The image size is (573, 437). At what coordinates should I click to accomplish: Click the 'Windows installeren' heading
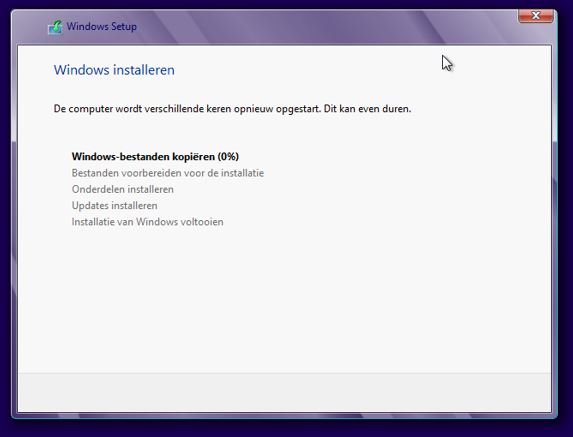coord(114,70)
